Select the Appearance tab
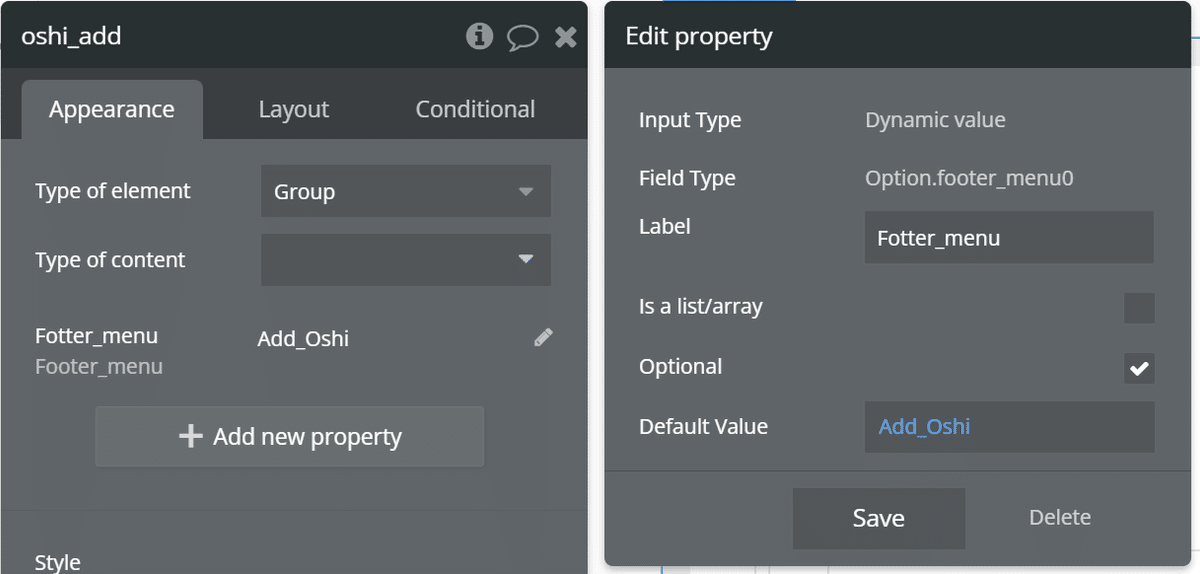 coord(112,110)
